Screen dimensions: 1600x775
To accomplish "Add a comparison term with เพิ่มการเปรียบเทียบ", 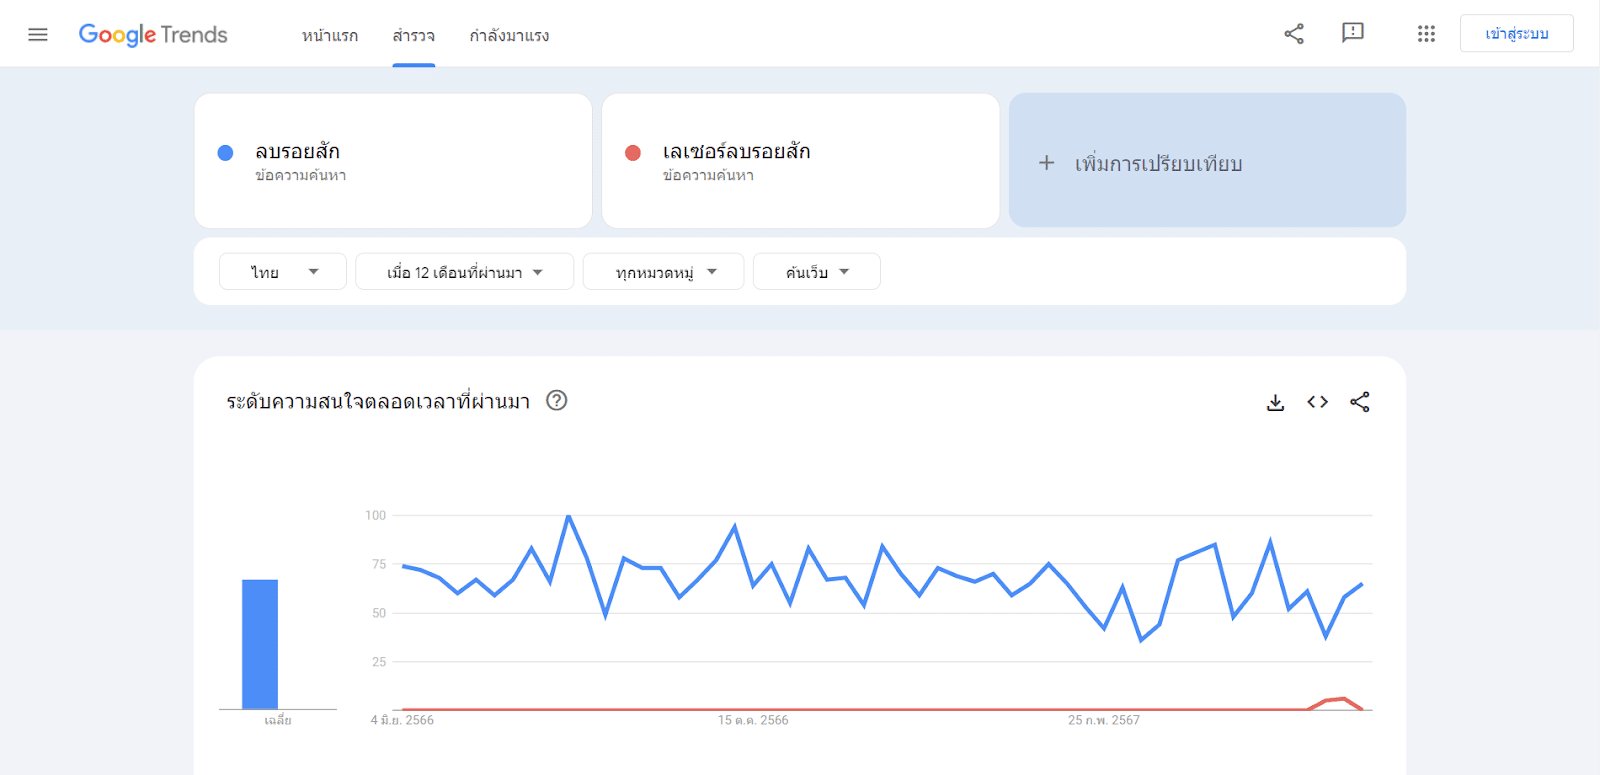I will point(1207,160).
